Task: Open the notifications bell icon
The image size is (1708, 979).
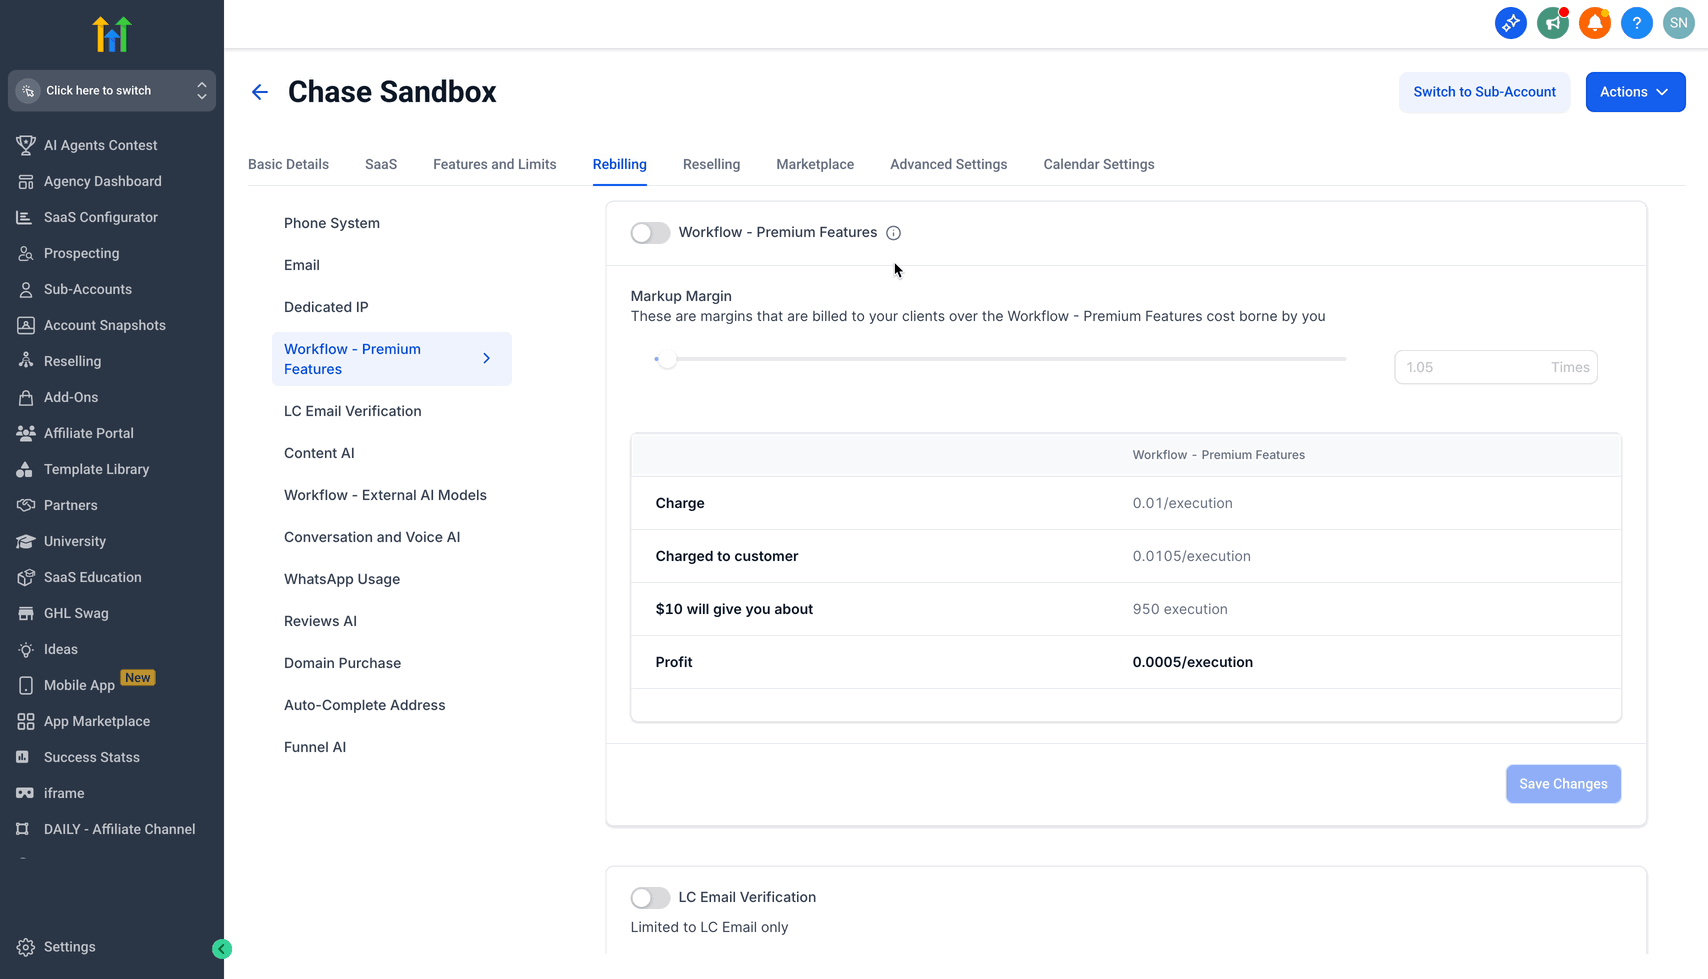Action: [1594, 23]
